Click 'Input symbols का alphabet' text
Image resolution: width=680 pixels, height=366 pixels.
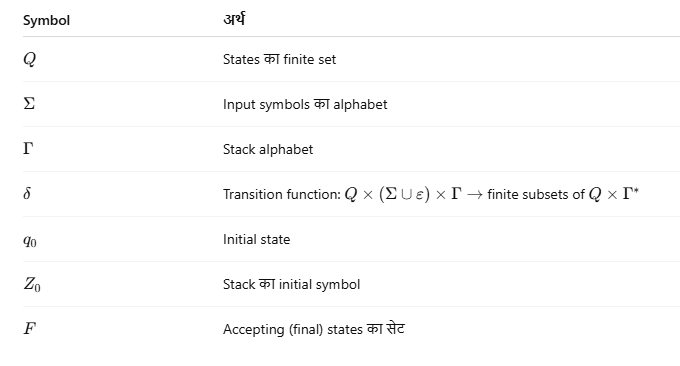[305, 105]
